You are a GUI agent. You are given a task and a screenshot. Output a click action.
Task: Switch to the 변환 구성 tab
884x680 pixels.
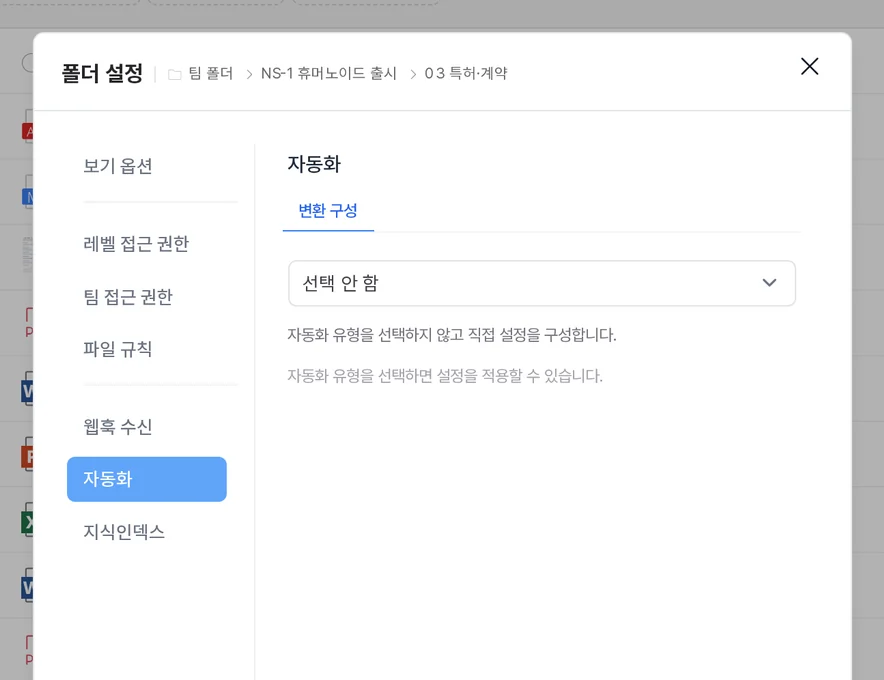coord(328,211)
